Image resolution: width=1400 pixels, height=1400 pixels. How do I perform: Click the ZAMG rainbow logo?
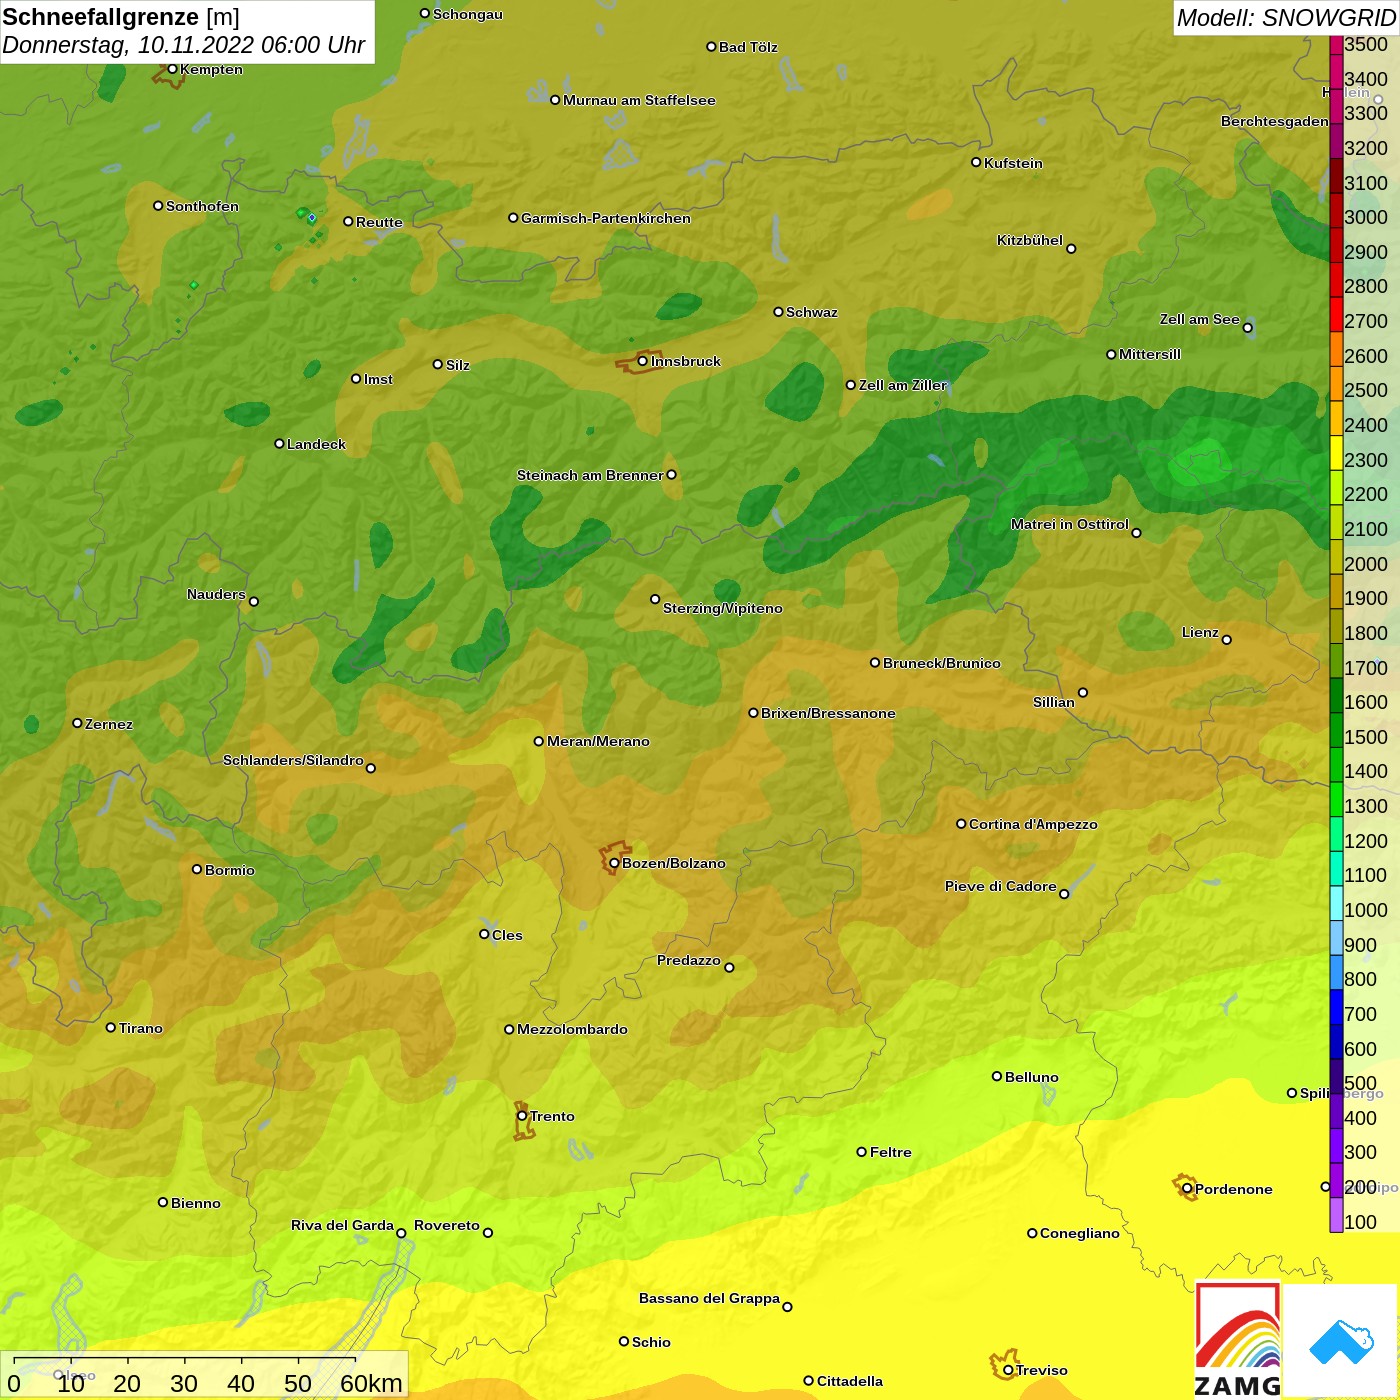click(x=1238, y=1340)
